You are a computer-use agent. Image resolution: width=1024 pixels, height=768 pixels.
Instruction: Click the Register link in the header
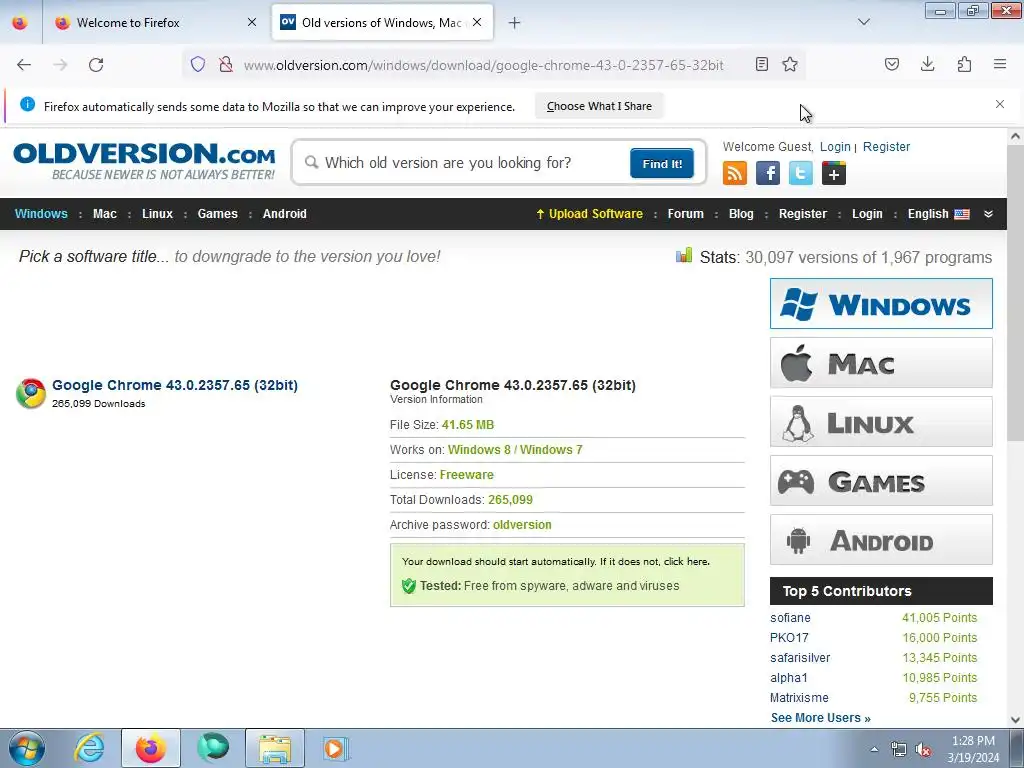tap(886, 147)
